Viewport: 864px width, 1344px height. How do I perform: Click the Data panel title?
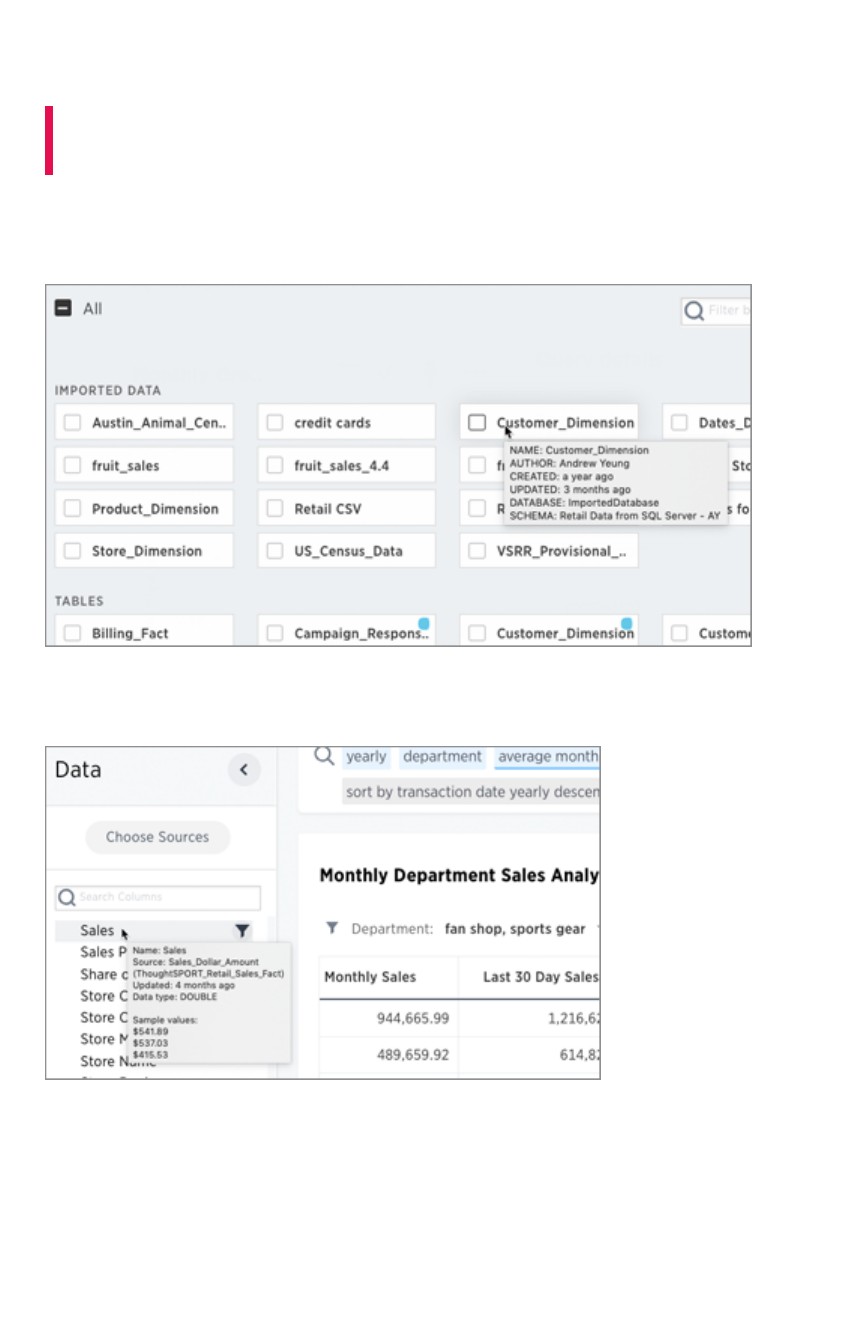click(x=78, y=770)
